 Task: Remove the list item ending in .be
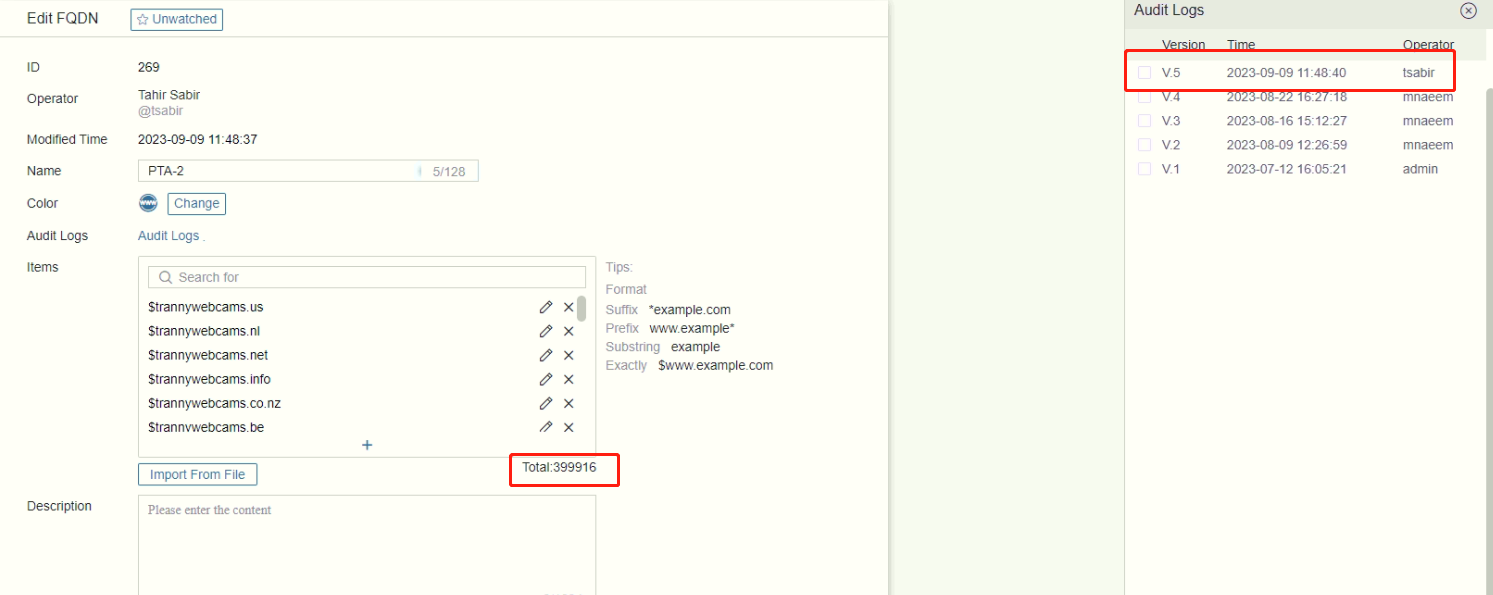(569, 427)
